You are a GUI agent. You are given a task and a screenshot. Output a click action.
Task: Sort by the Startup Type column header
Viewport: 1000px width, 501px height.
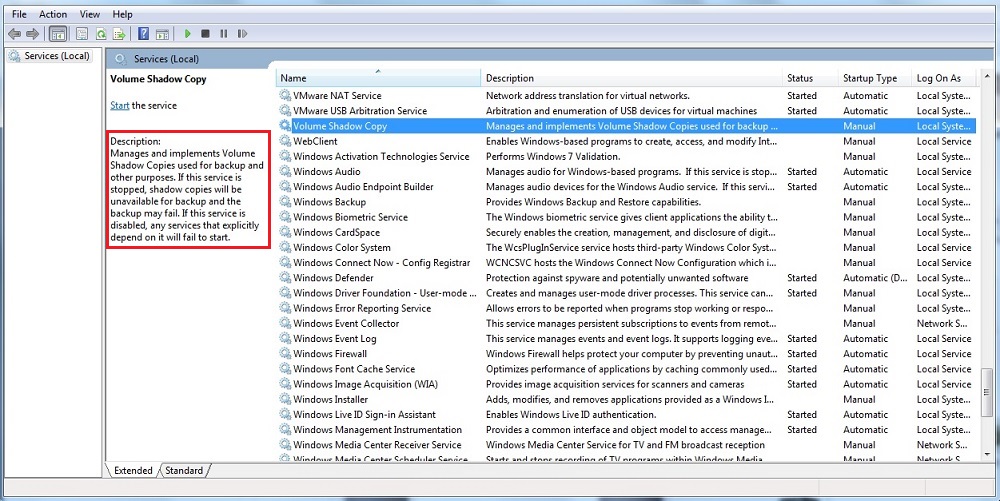pos(874,78)
